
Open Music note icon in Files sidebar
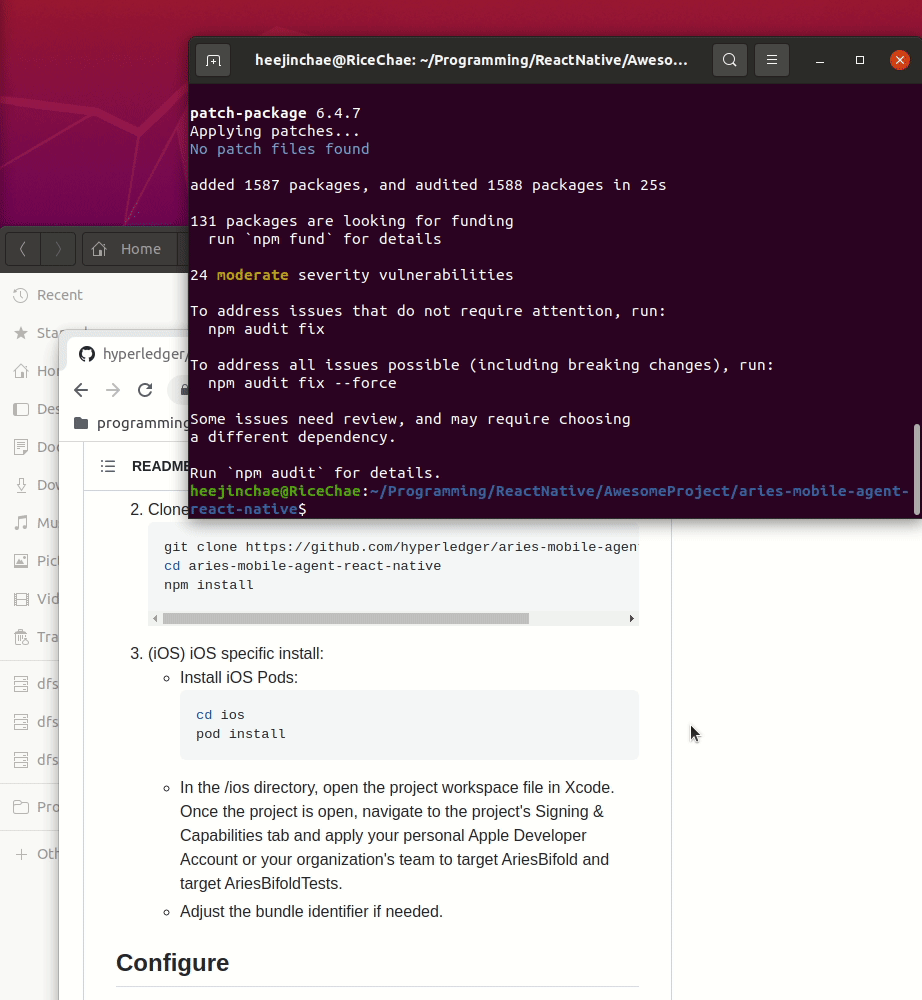point(21,523)
